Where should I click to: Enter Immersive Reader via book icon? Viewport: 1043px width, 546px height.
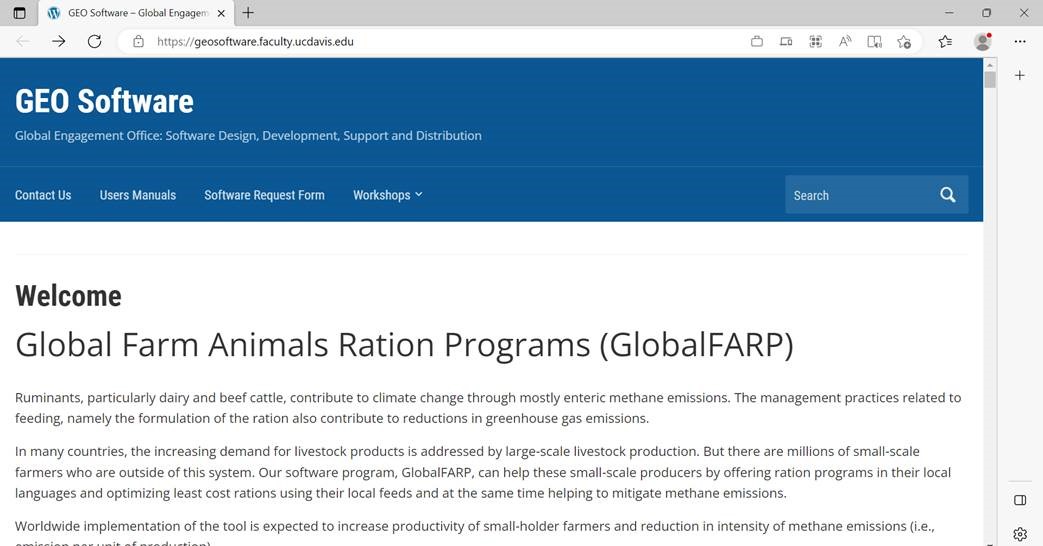(874, 41)
